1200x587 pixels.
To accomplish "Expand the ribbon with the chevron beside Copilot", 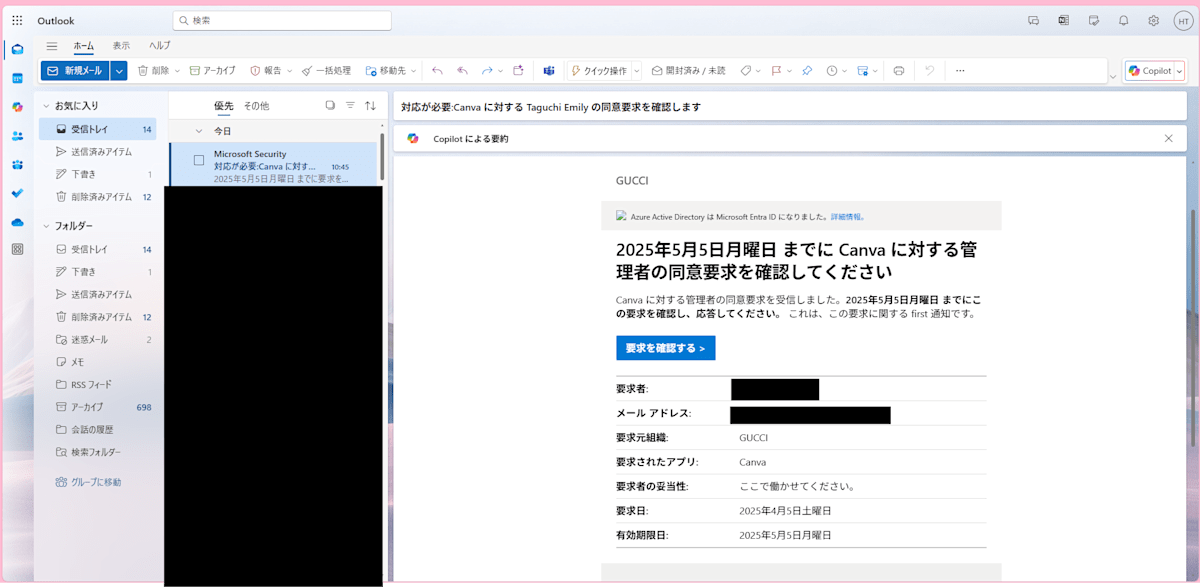I will pos(1113,77).
